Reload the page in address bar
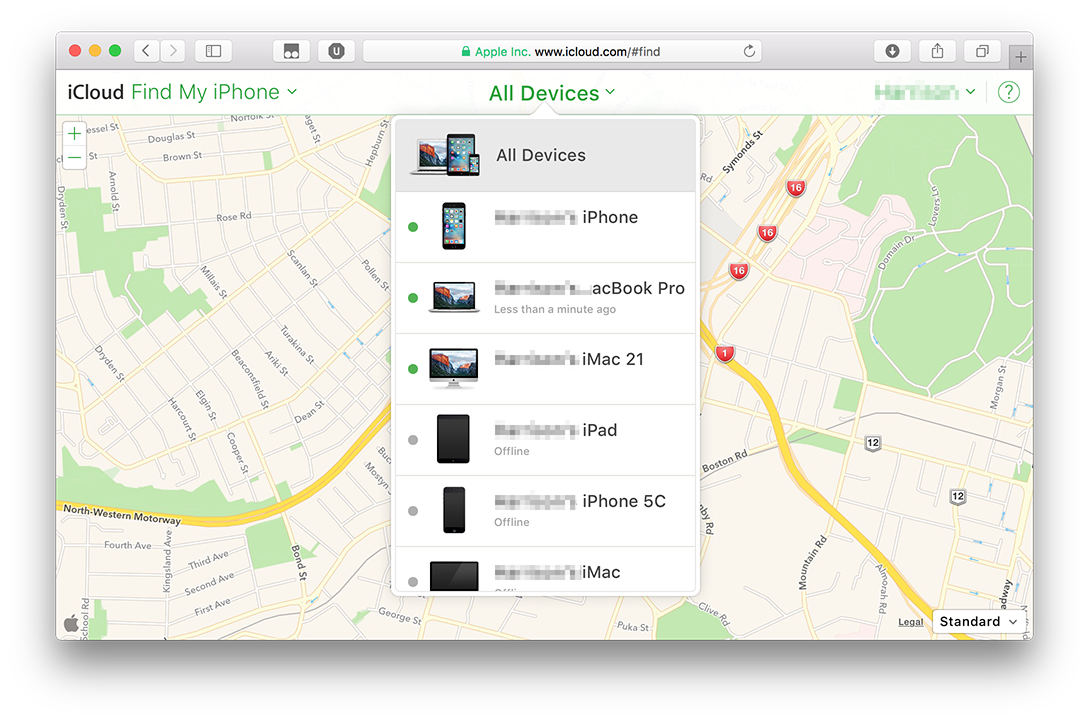 (748, 51)
